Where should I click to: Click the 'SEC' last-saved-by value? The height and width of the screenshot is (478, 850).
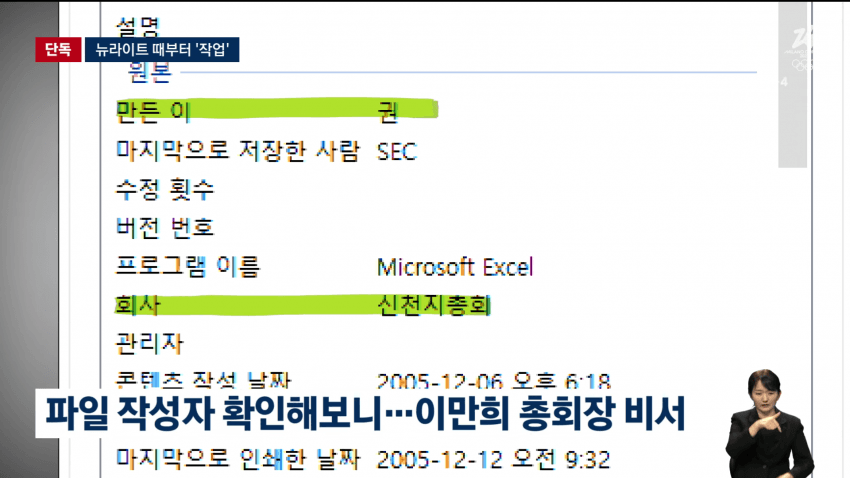396,152
